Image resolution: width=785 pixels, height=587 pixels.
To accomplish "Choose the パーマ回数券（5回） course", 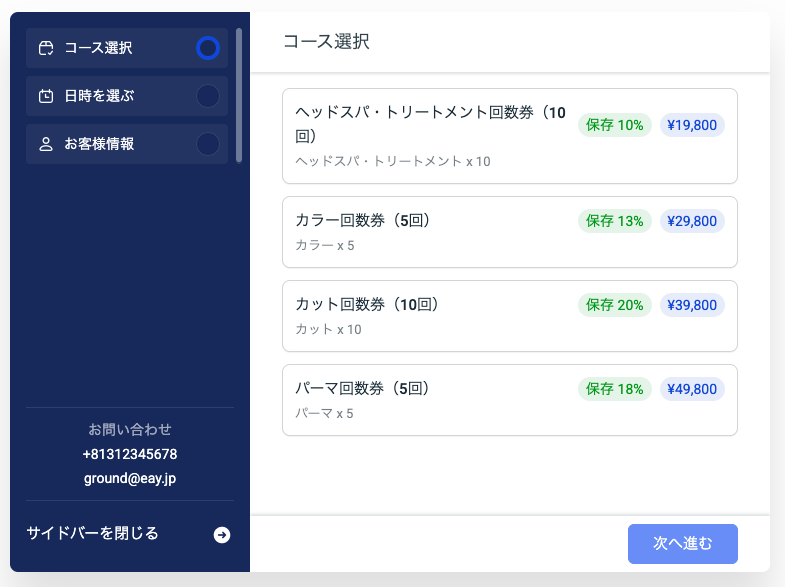I will (x=430, y=400).
